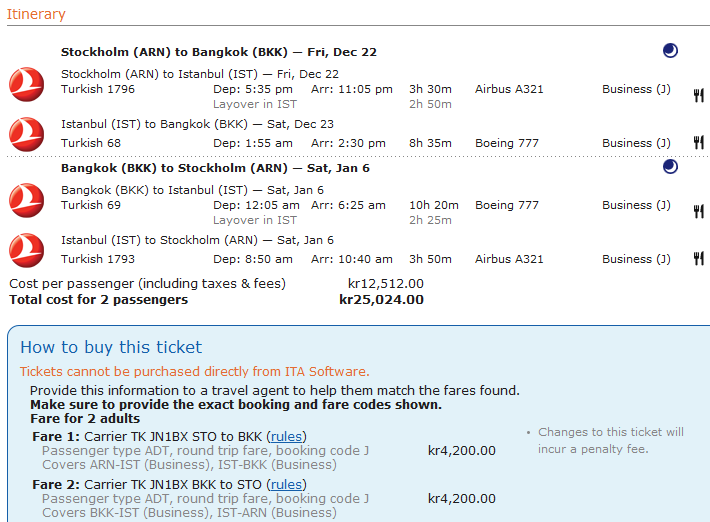This screenshot has width=710, height=522.
Task: Click the Itinerary section heading
Action: point(36,14)
